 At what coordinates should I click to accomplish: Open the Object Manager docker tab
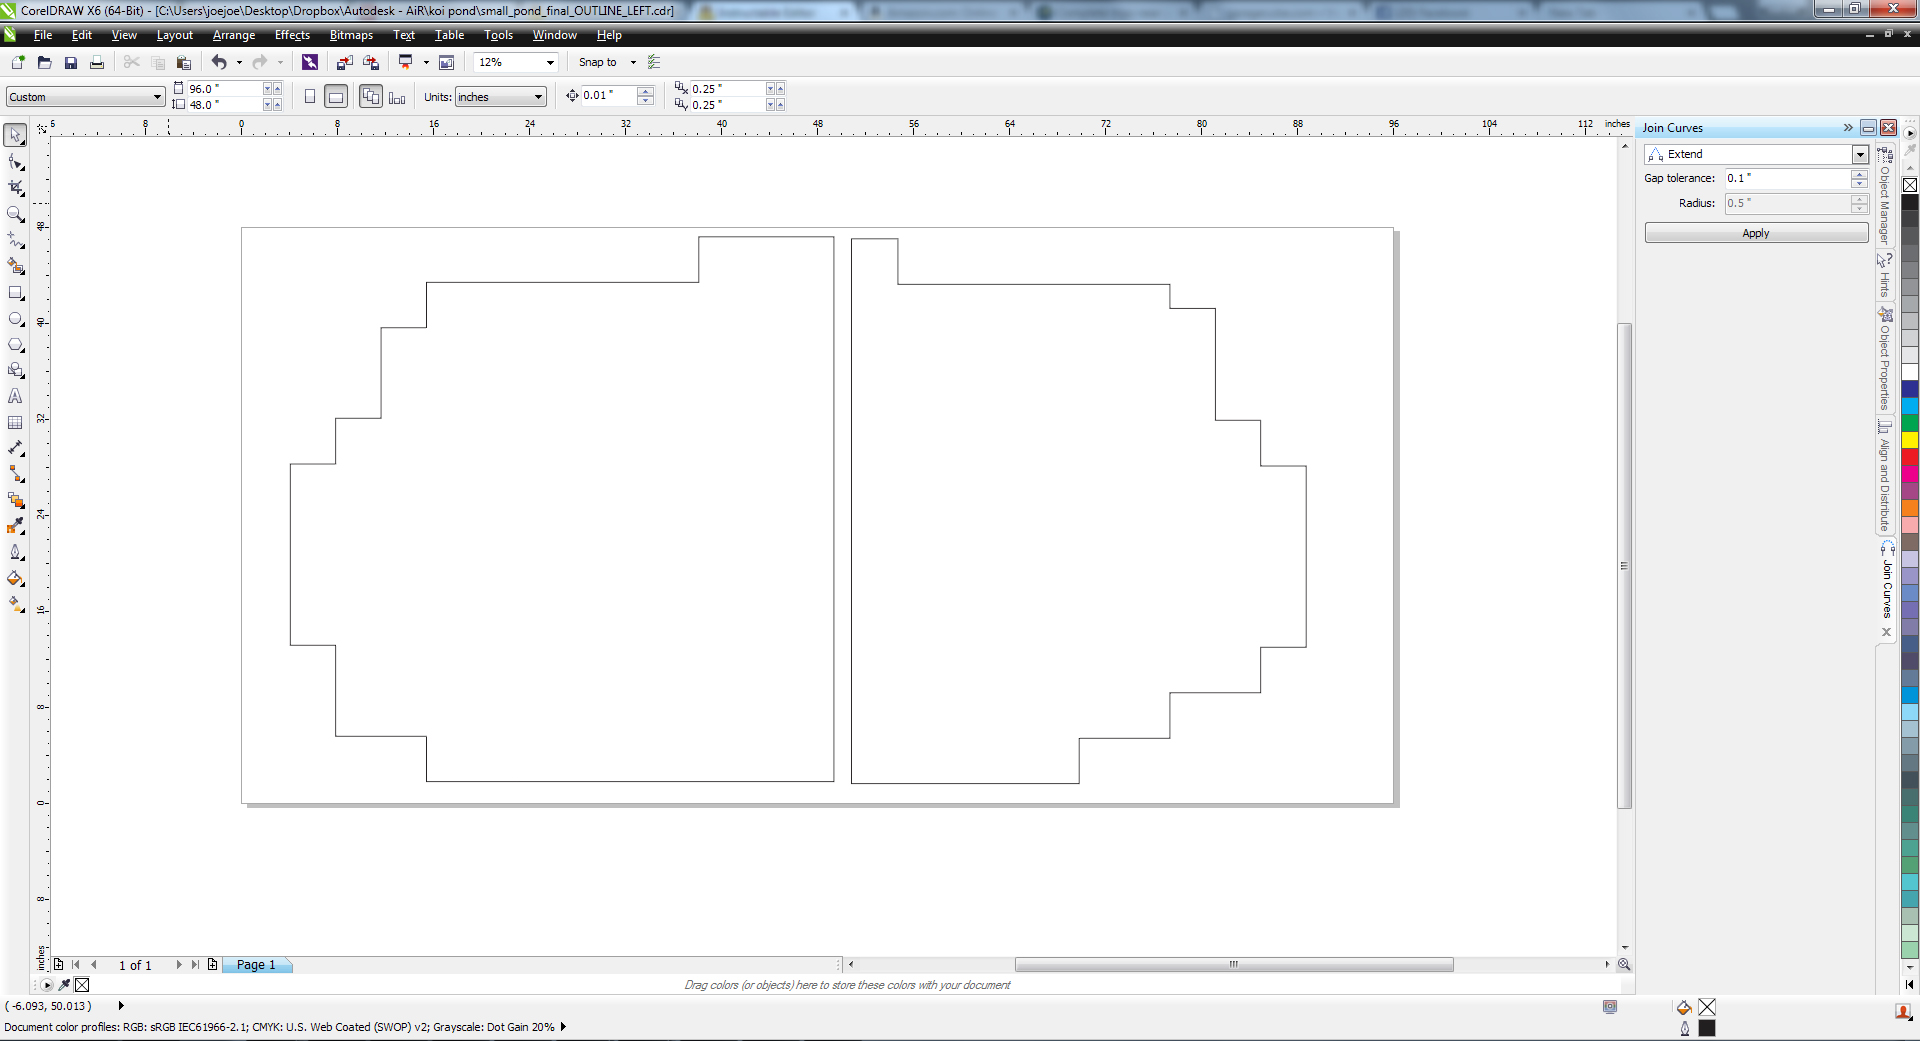pos(1885,196)
